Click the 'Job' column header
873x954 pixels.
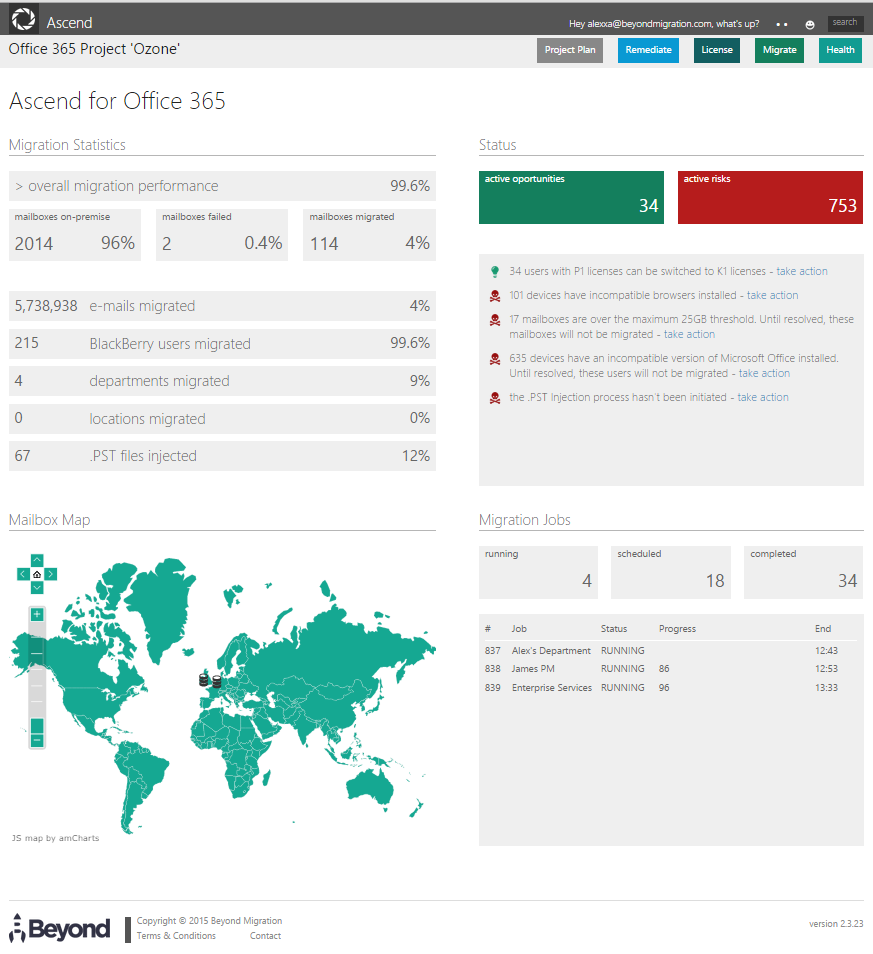519,628
